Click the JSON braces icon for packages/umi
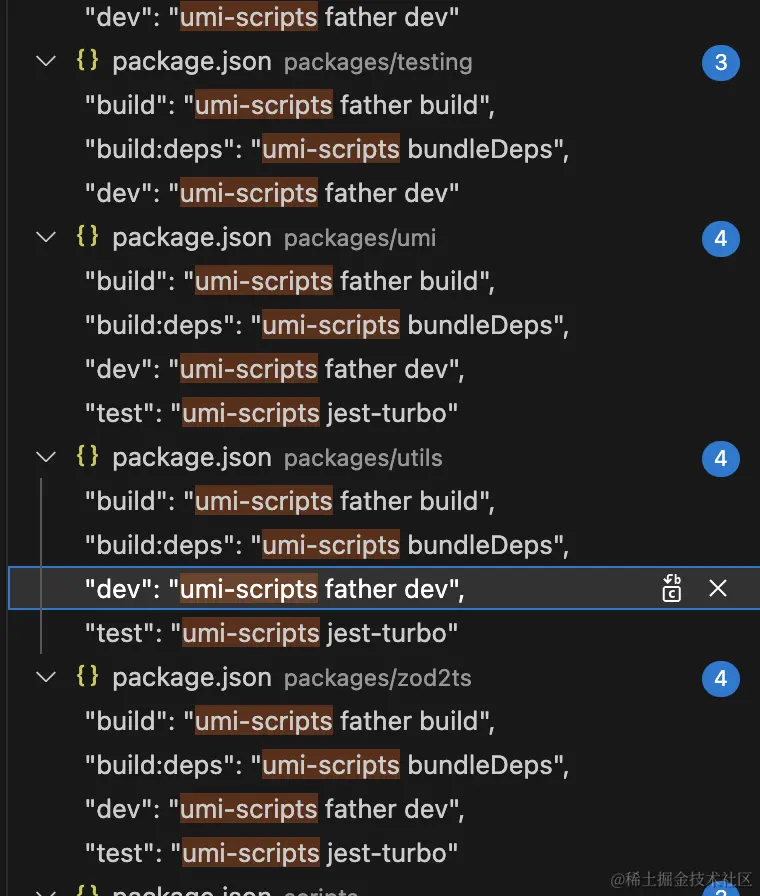Screen dimensions: 760x896 click(x=87, y=237)
